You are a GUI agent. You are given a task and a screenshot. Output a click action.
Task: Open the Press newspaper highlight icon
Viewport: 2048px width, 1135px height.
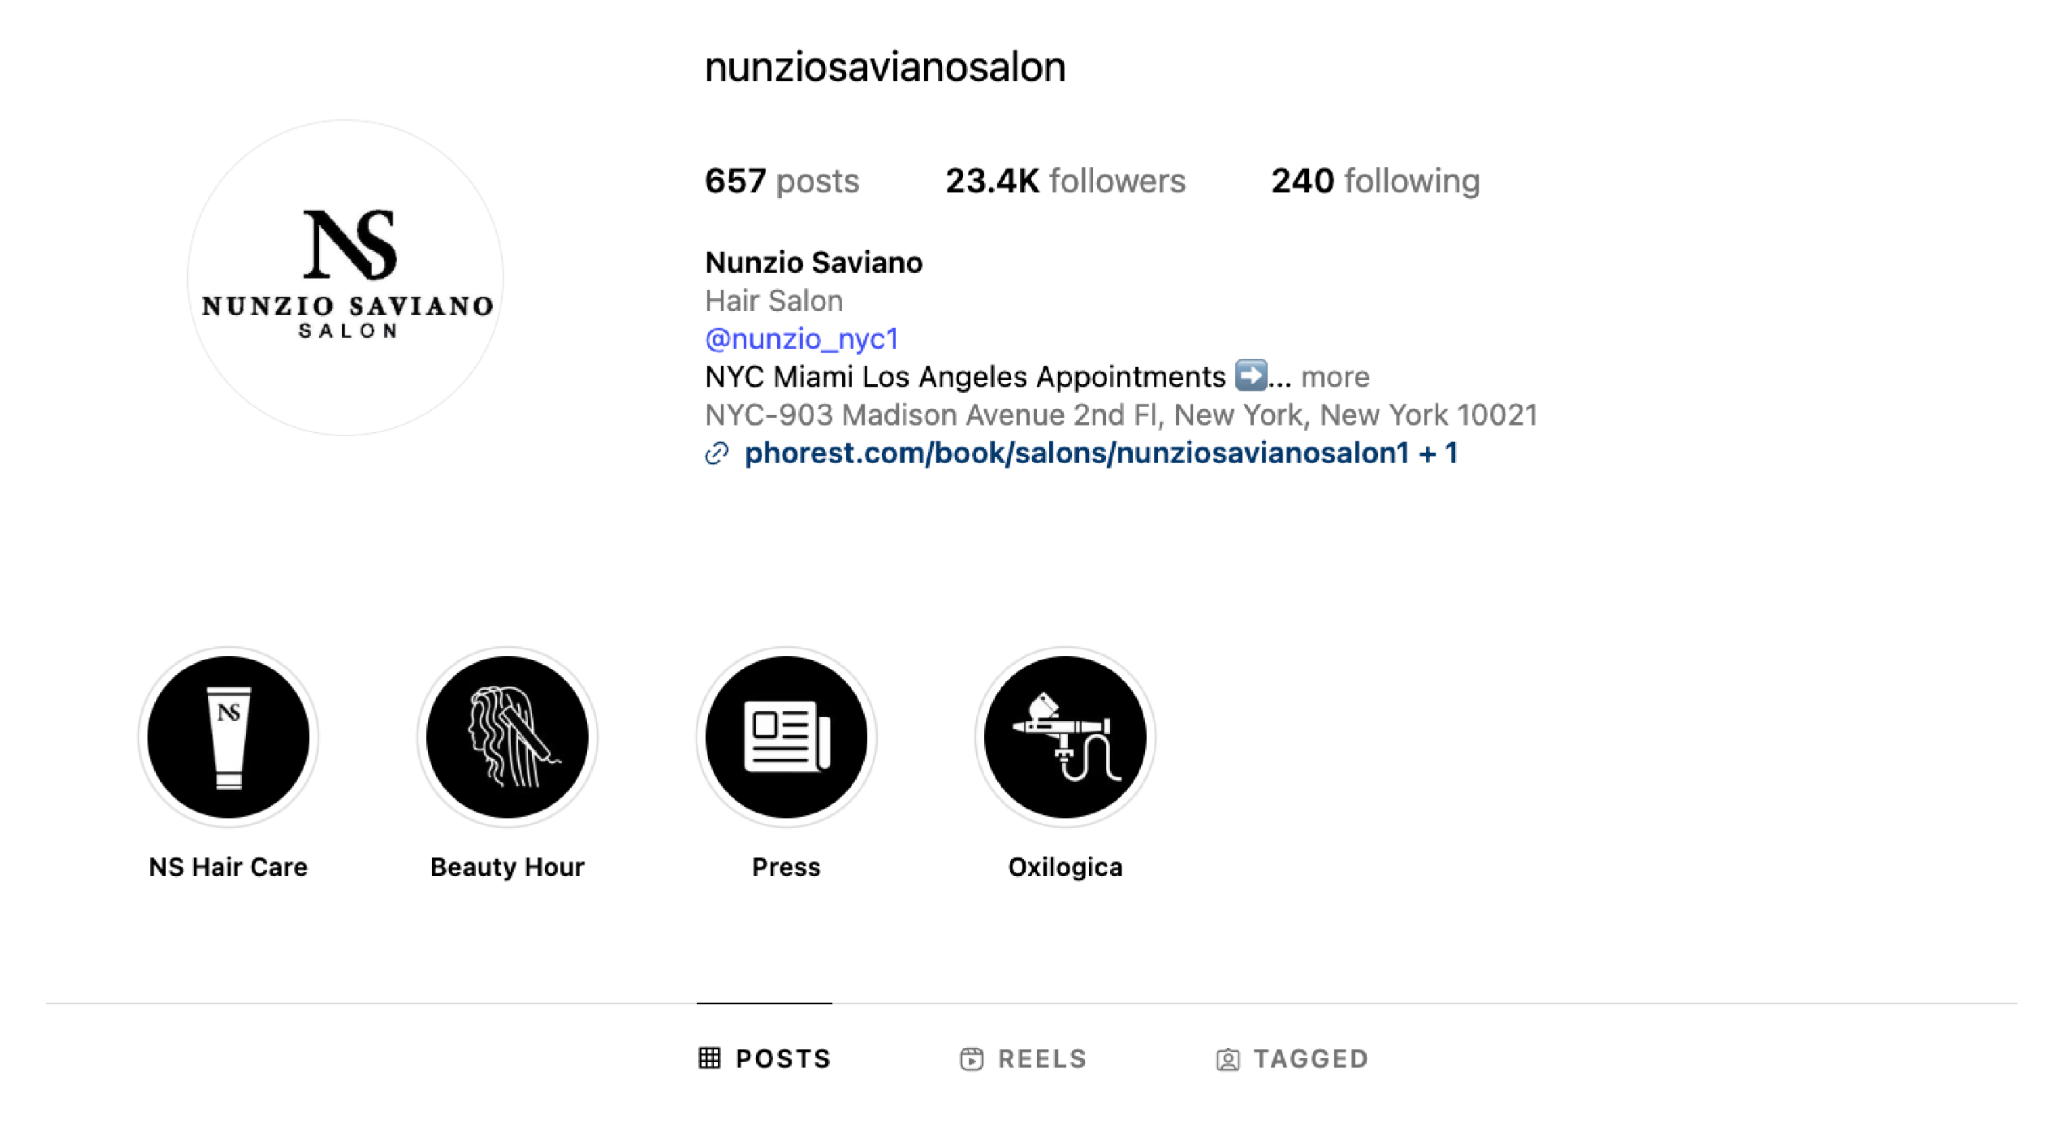786,737
